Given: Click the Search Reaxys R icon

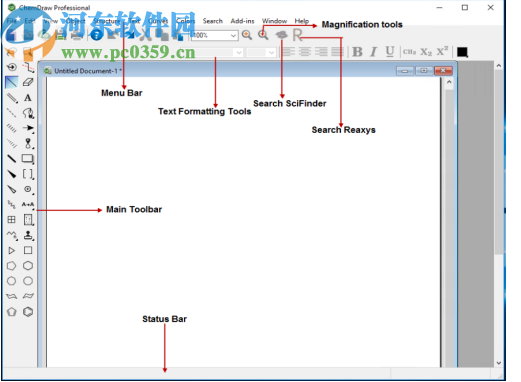Looking at the screenshot, I should point(297,35).
